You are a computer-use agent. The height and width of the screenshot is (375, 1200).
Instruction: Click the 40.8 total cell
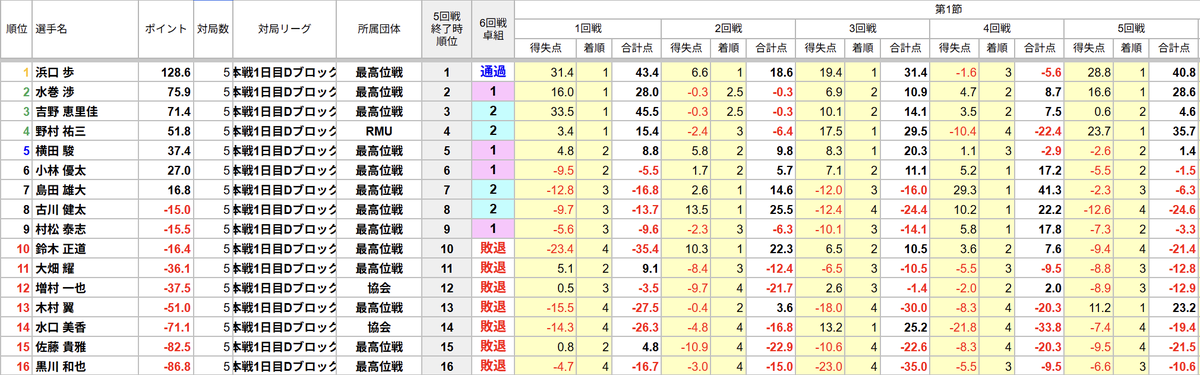pos(1174,72)
